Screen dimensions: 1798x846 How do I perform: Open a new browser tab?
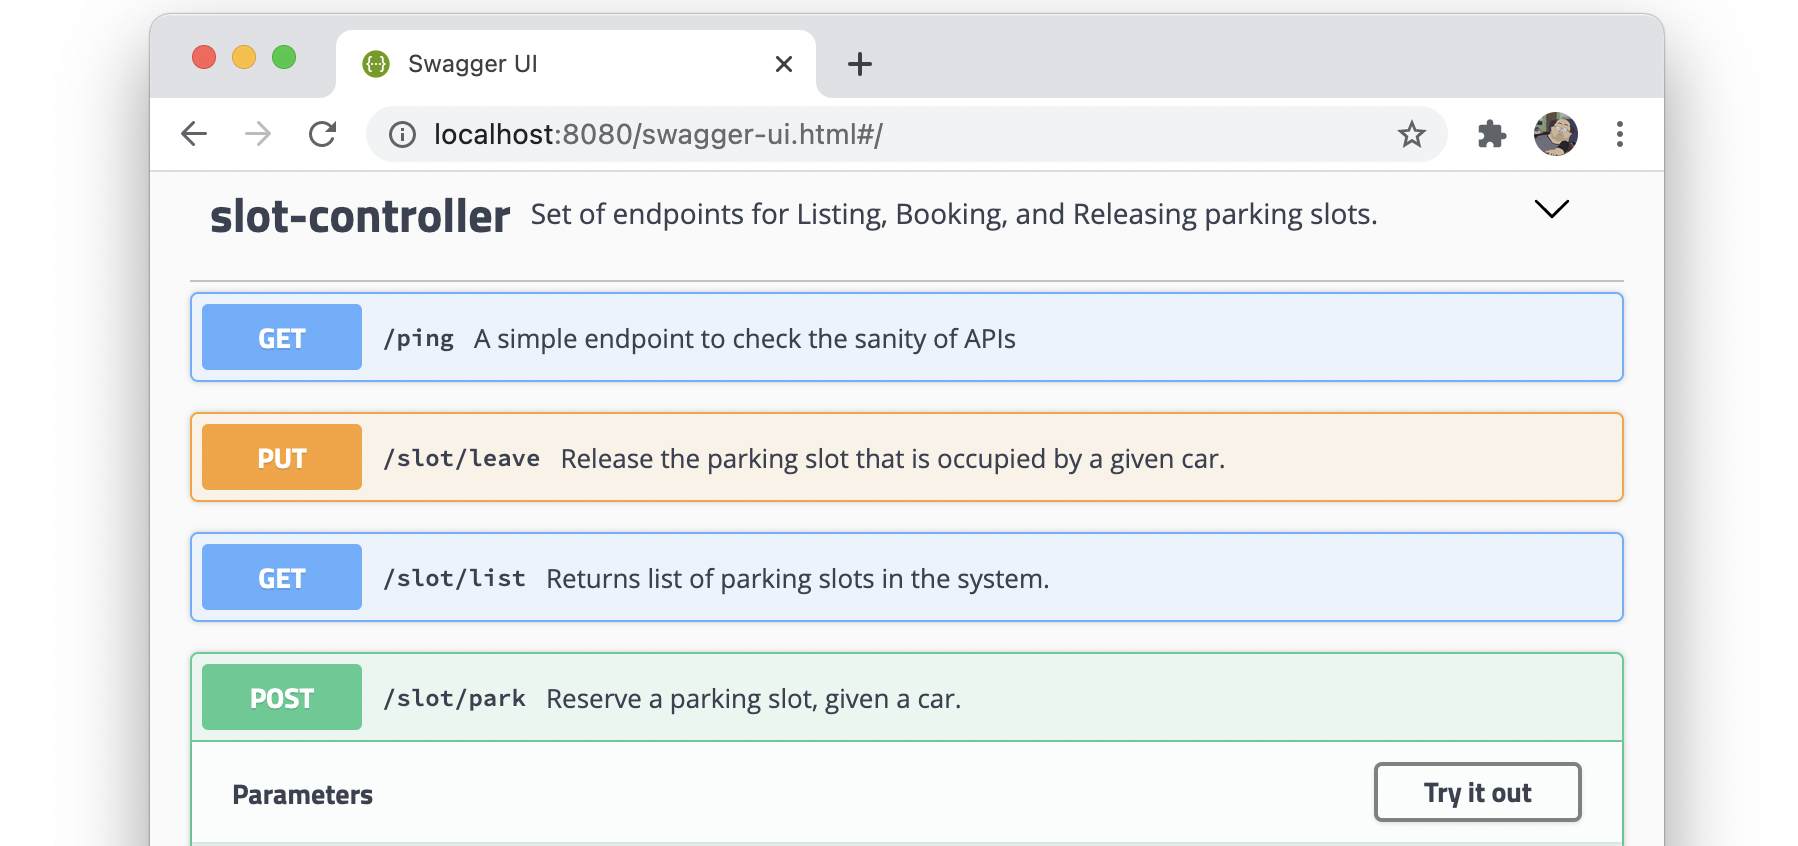click(859, 65)
